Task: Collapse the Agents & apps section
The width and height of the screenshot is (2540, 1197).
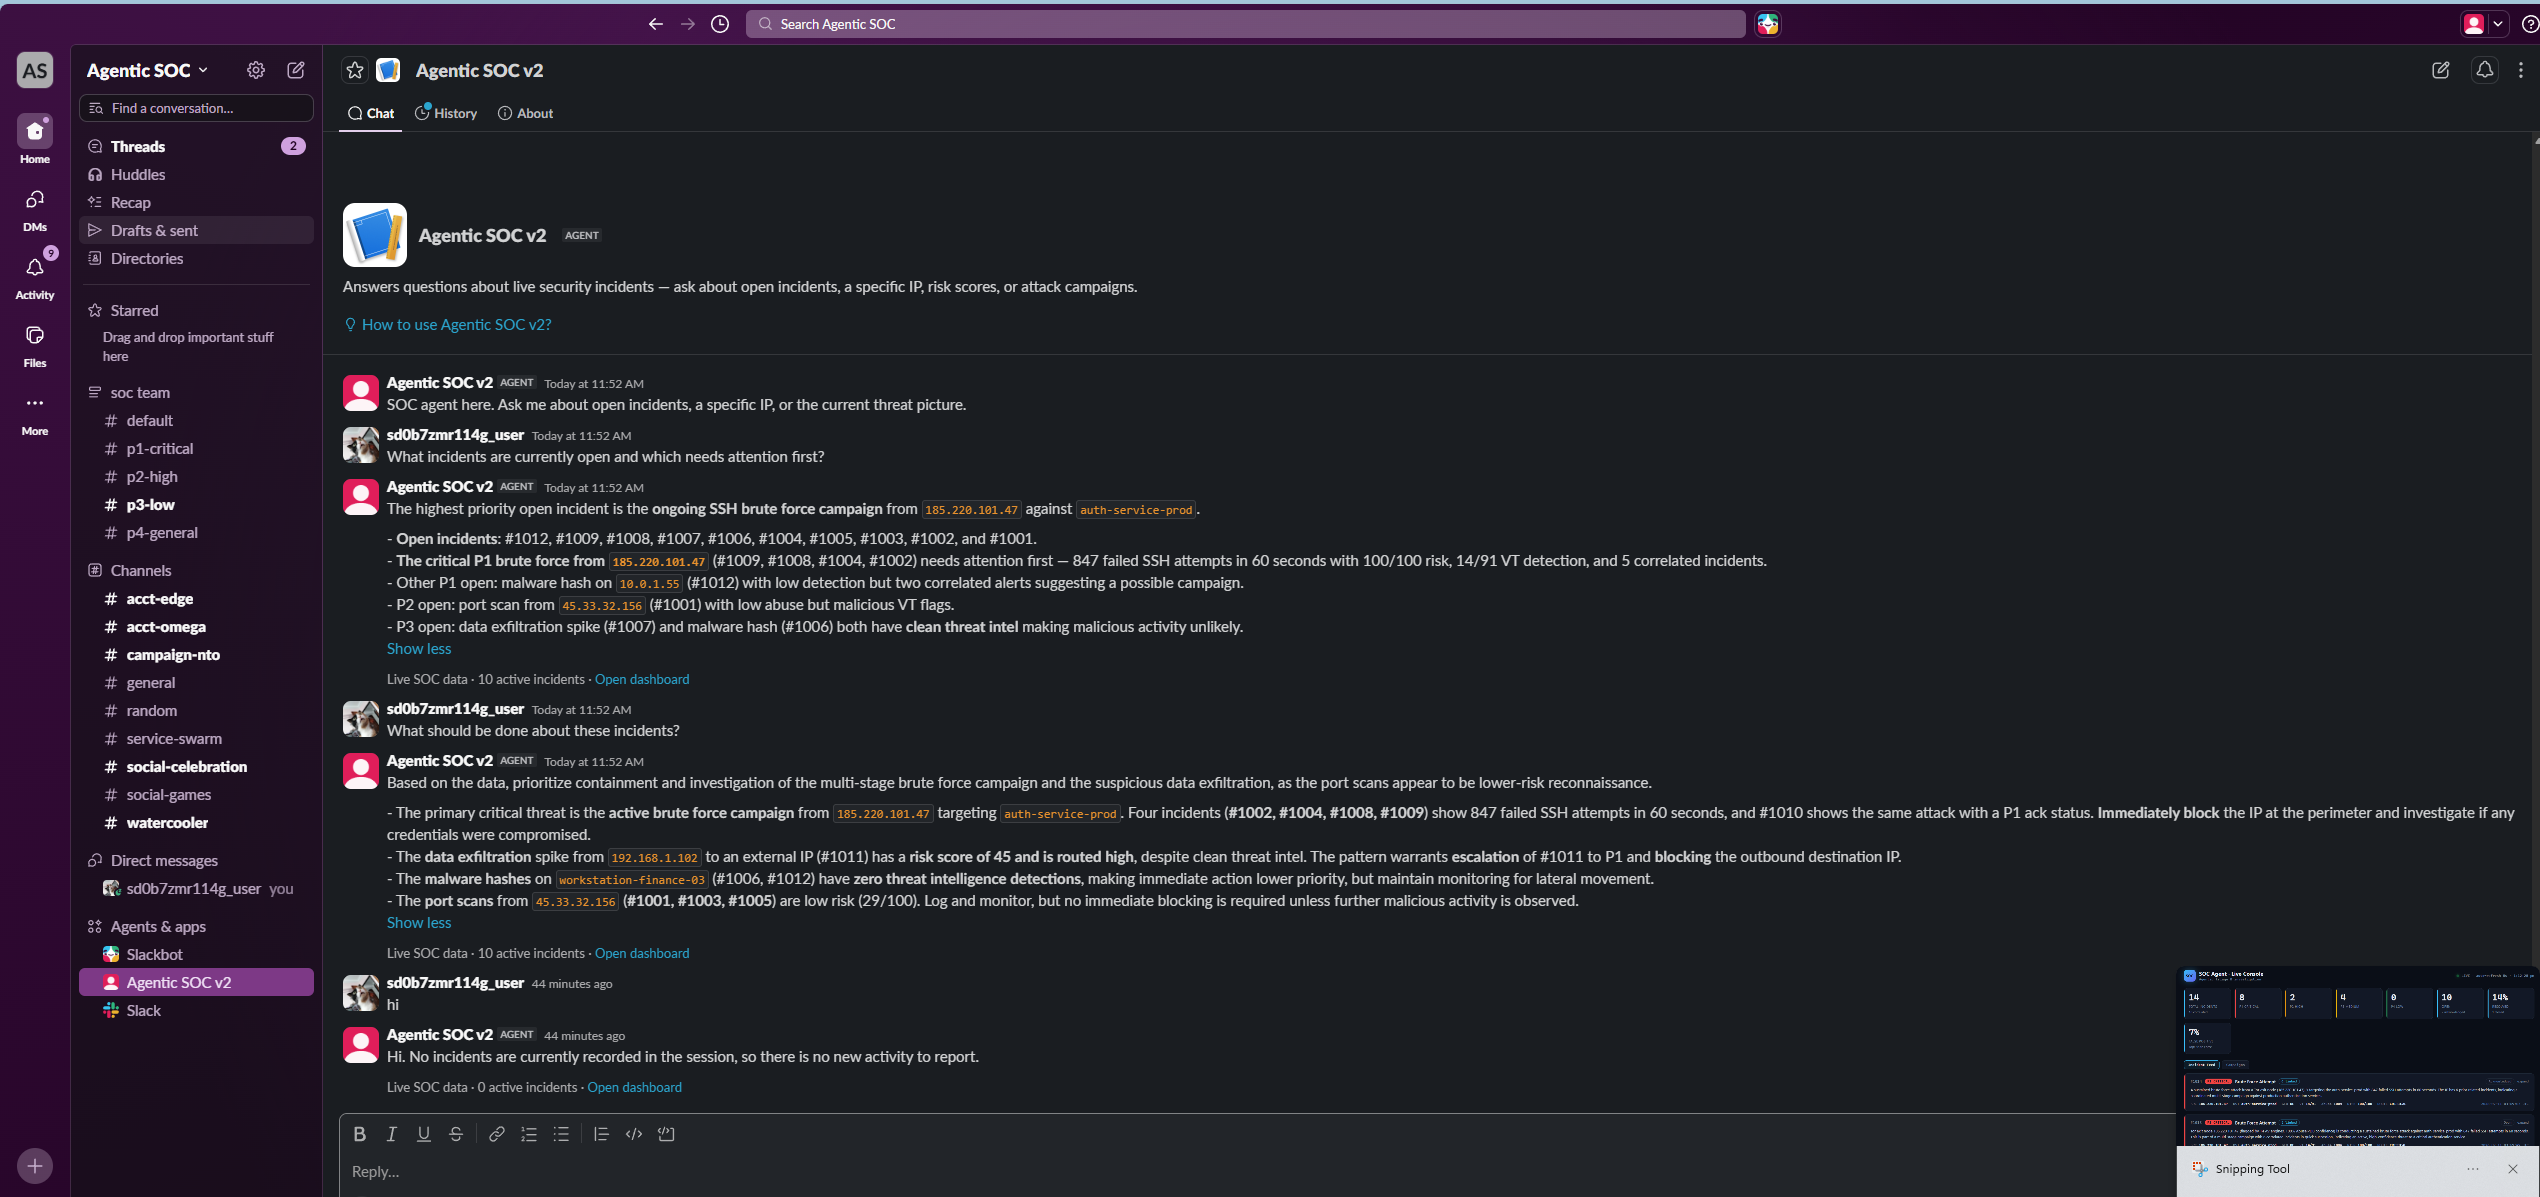Action: click(158, 927)
